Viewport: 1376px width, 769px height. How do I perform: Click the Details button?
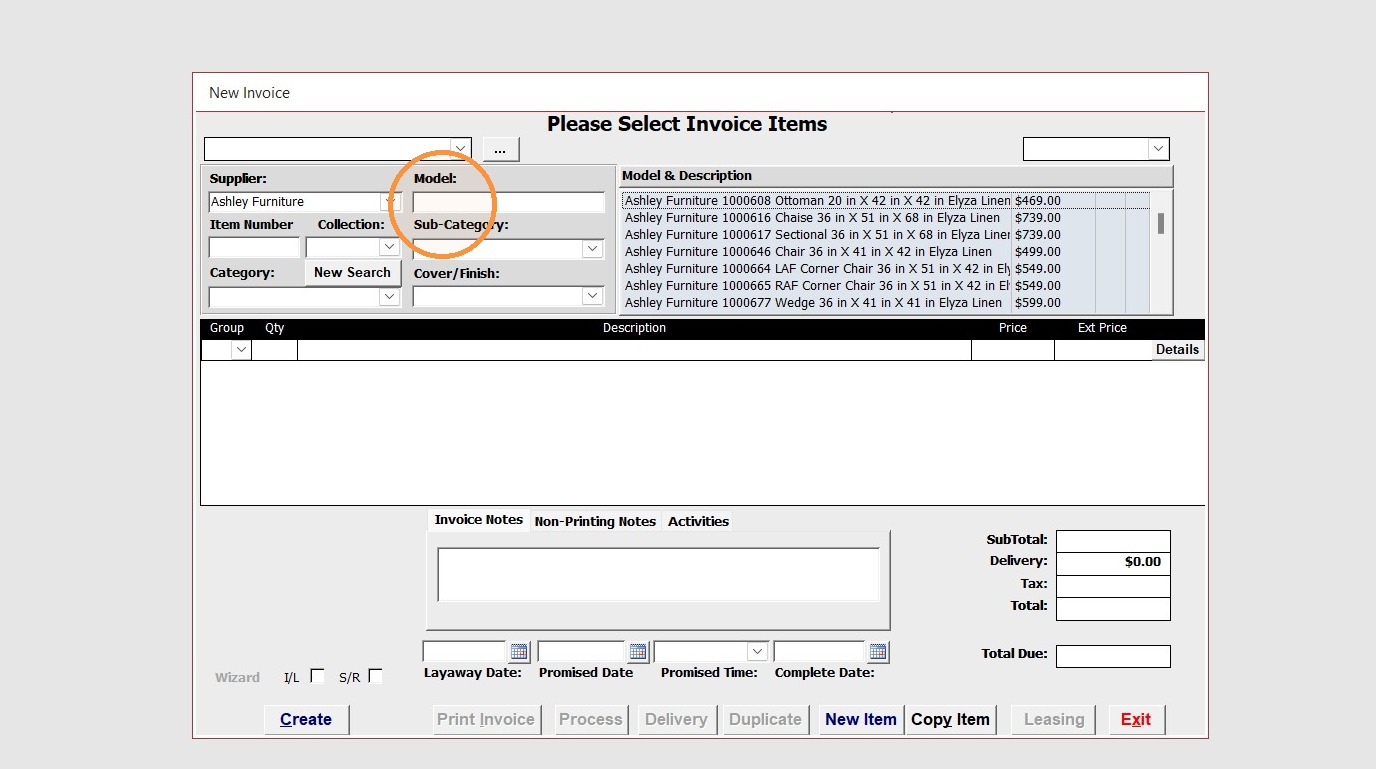[1177, 350]
